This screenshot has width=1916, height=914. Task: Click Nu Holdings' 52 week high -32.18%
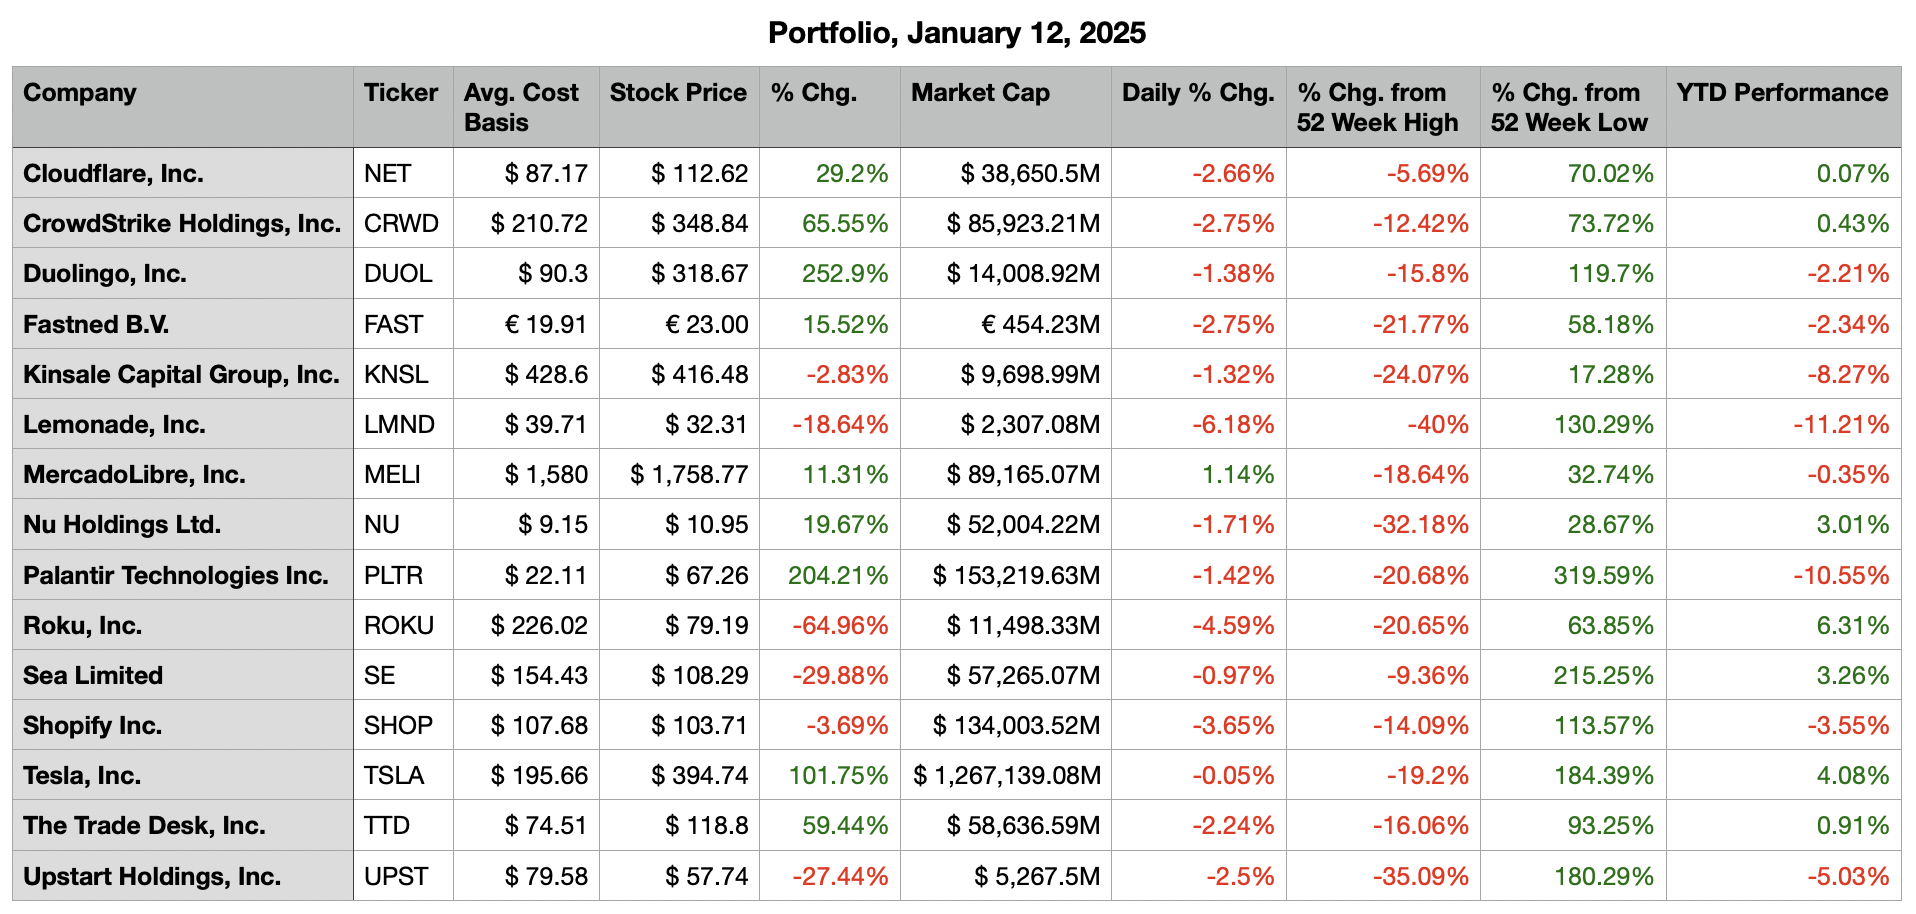pyautogui.click(x=1420, y=525)
